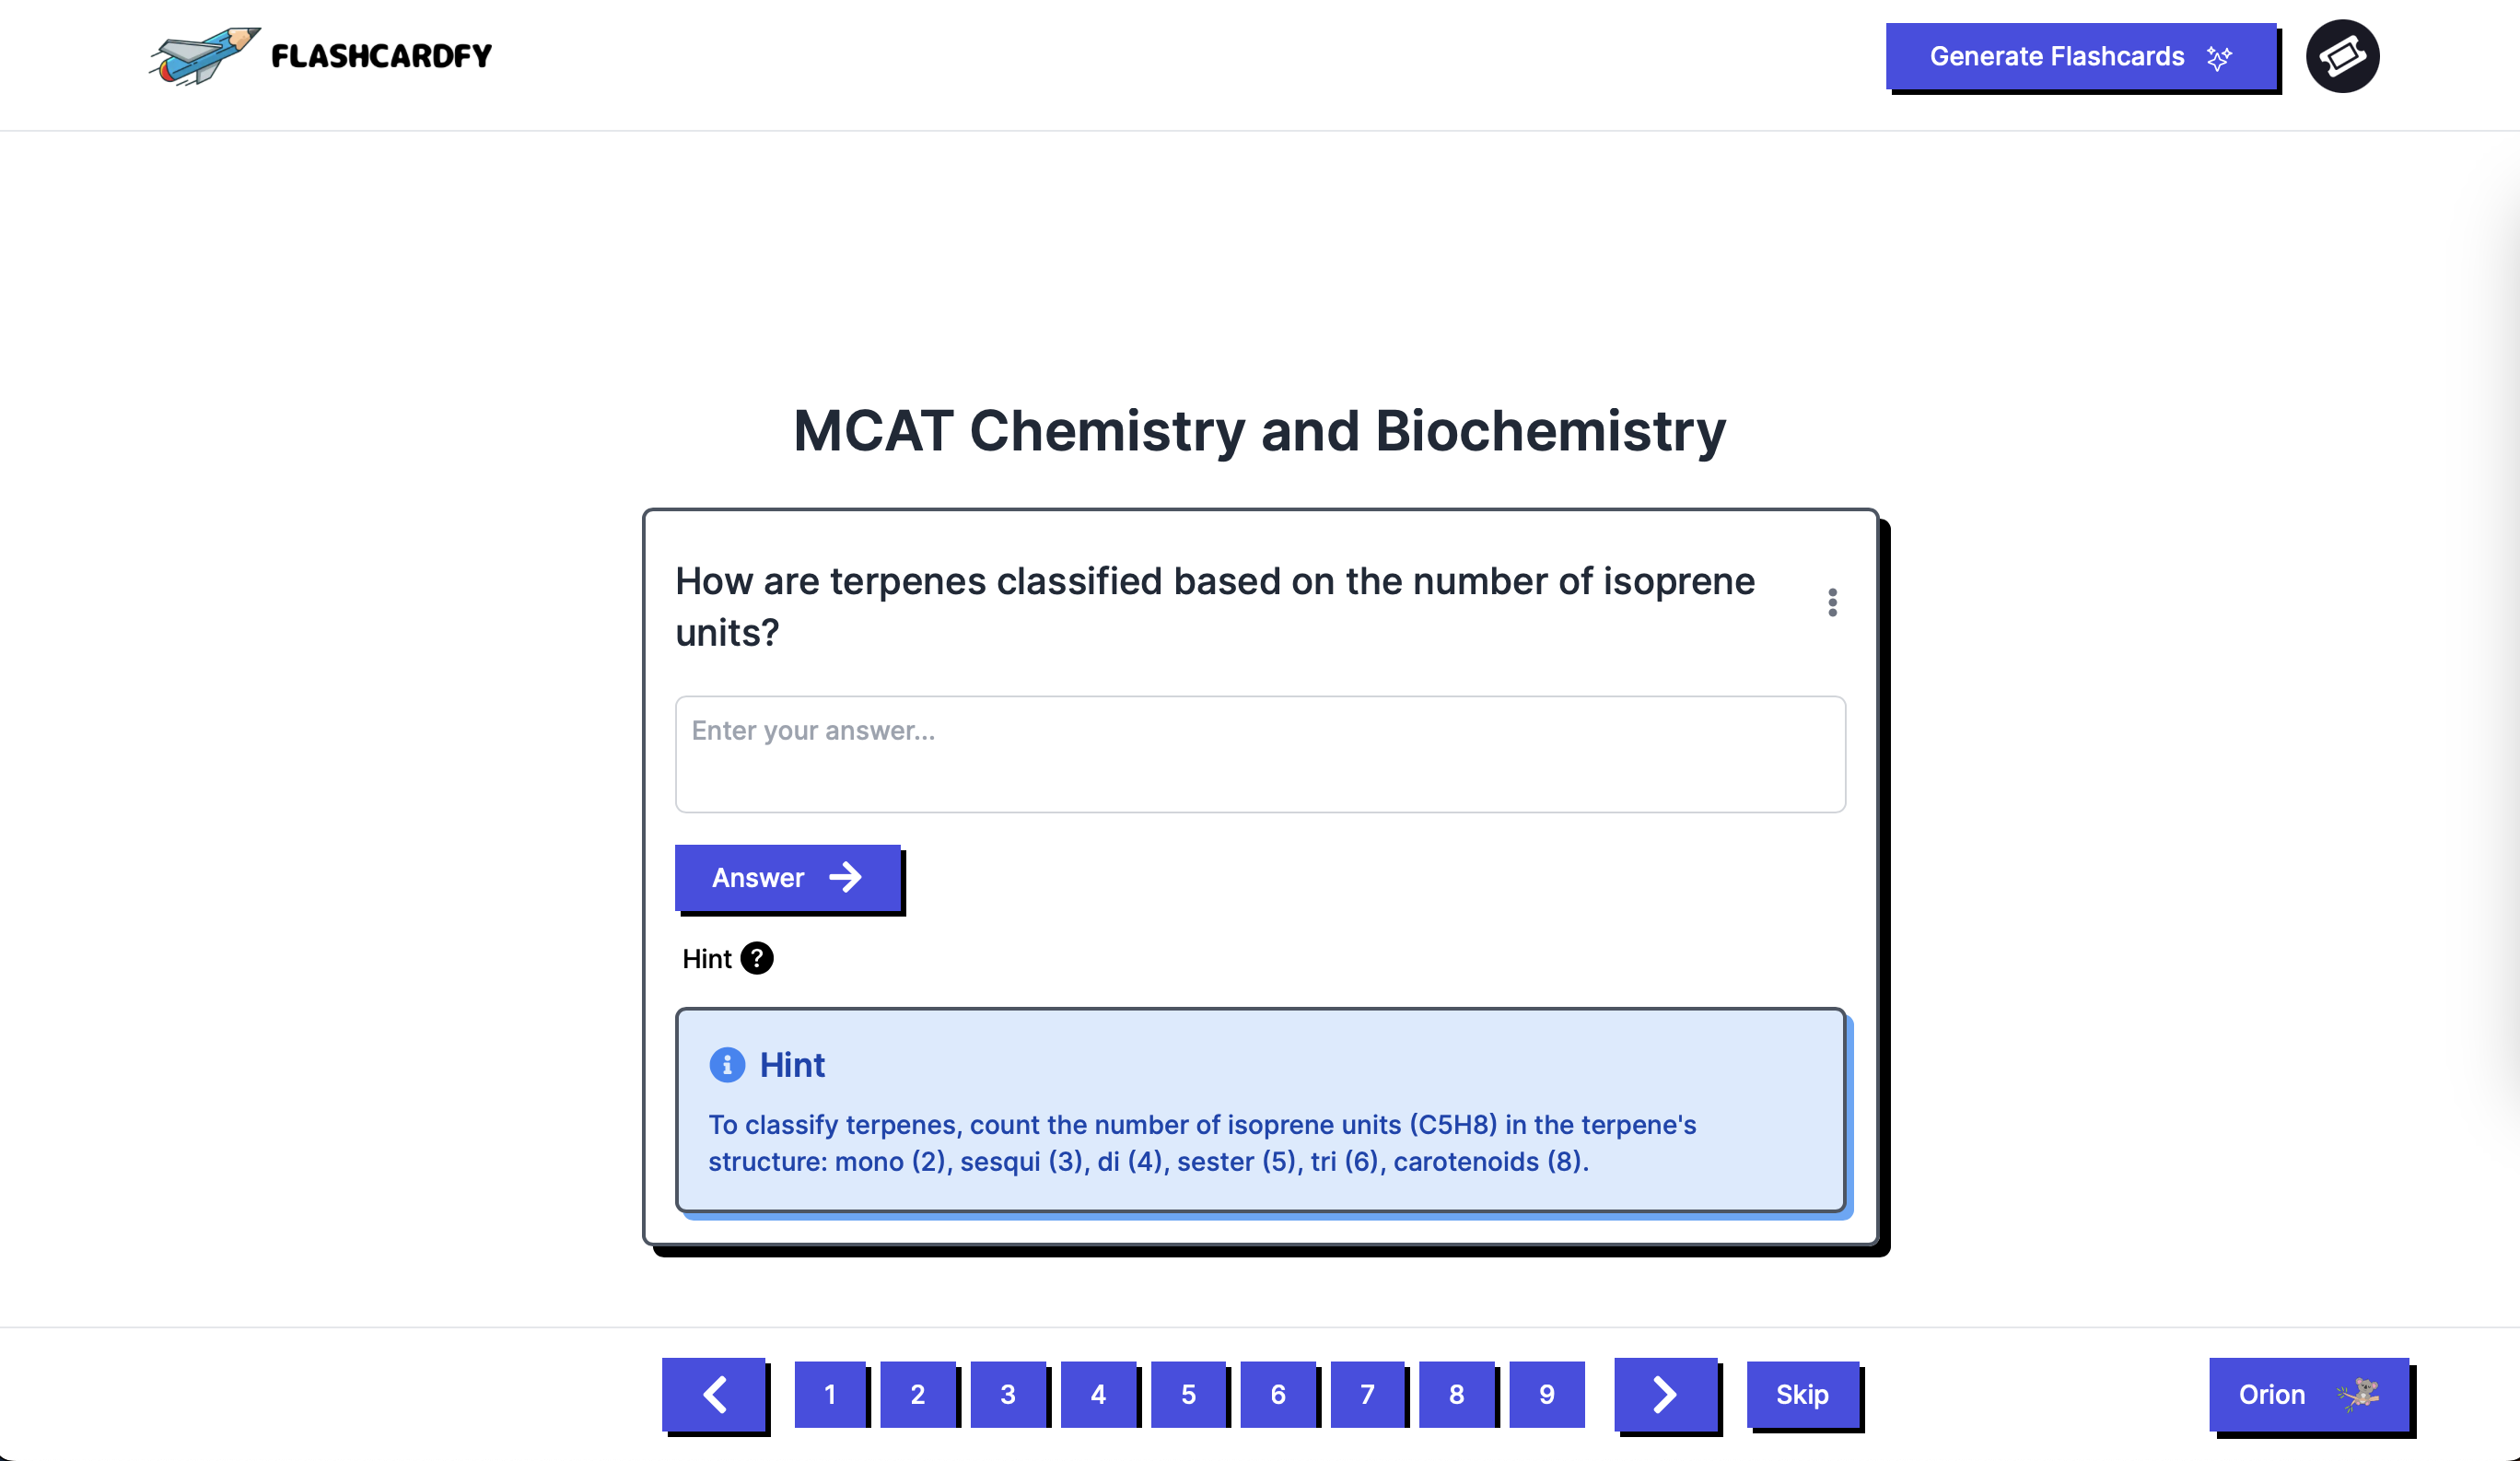The width and height of the screenshot is (2520, 1461).
Task: Go to next flashcard with right arrow
Action: [x=1665, y=1394]
